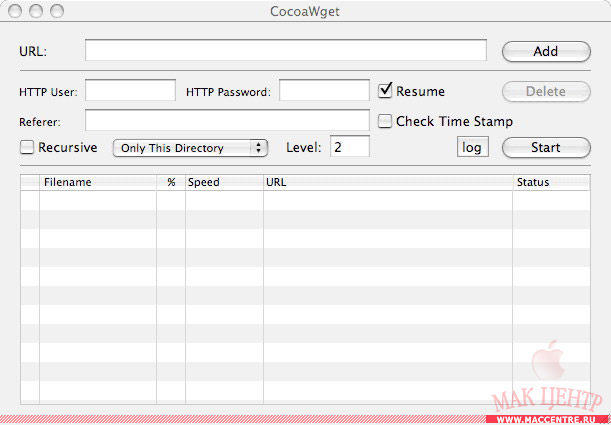Start the download with Start button
Viewport: 611px width, 425px height.
546,148
